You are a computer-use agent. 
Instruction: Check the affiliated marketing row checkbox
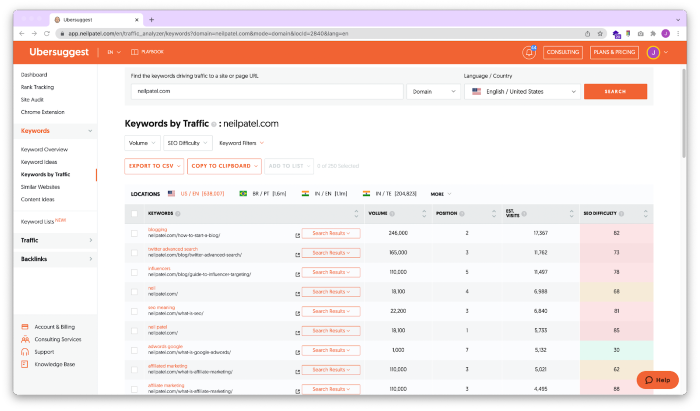click(134, 369)
